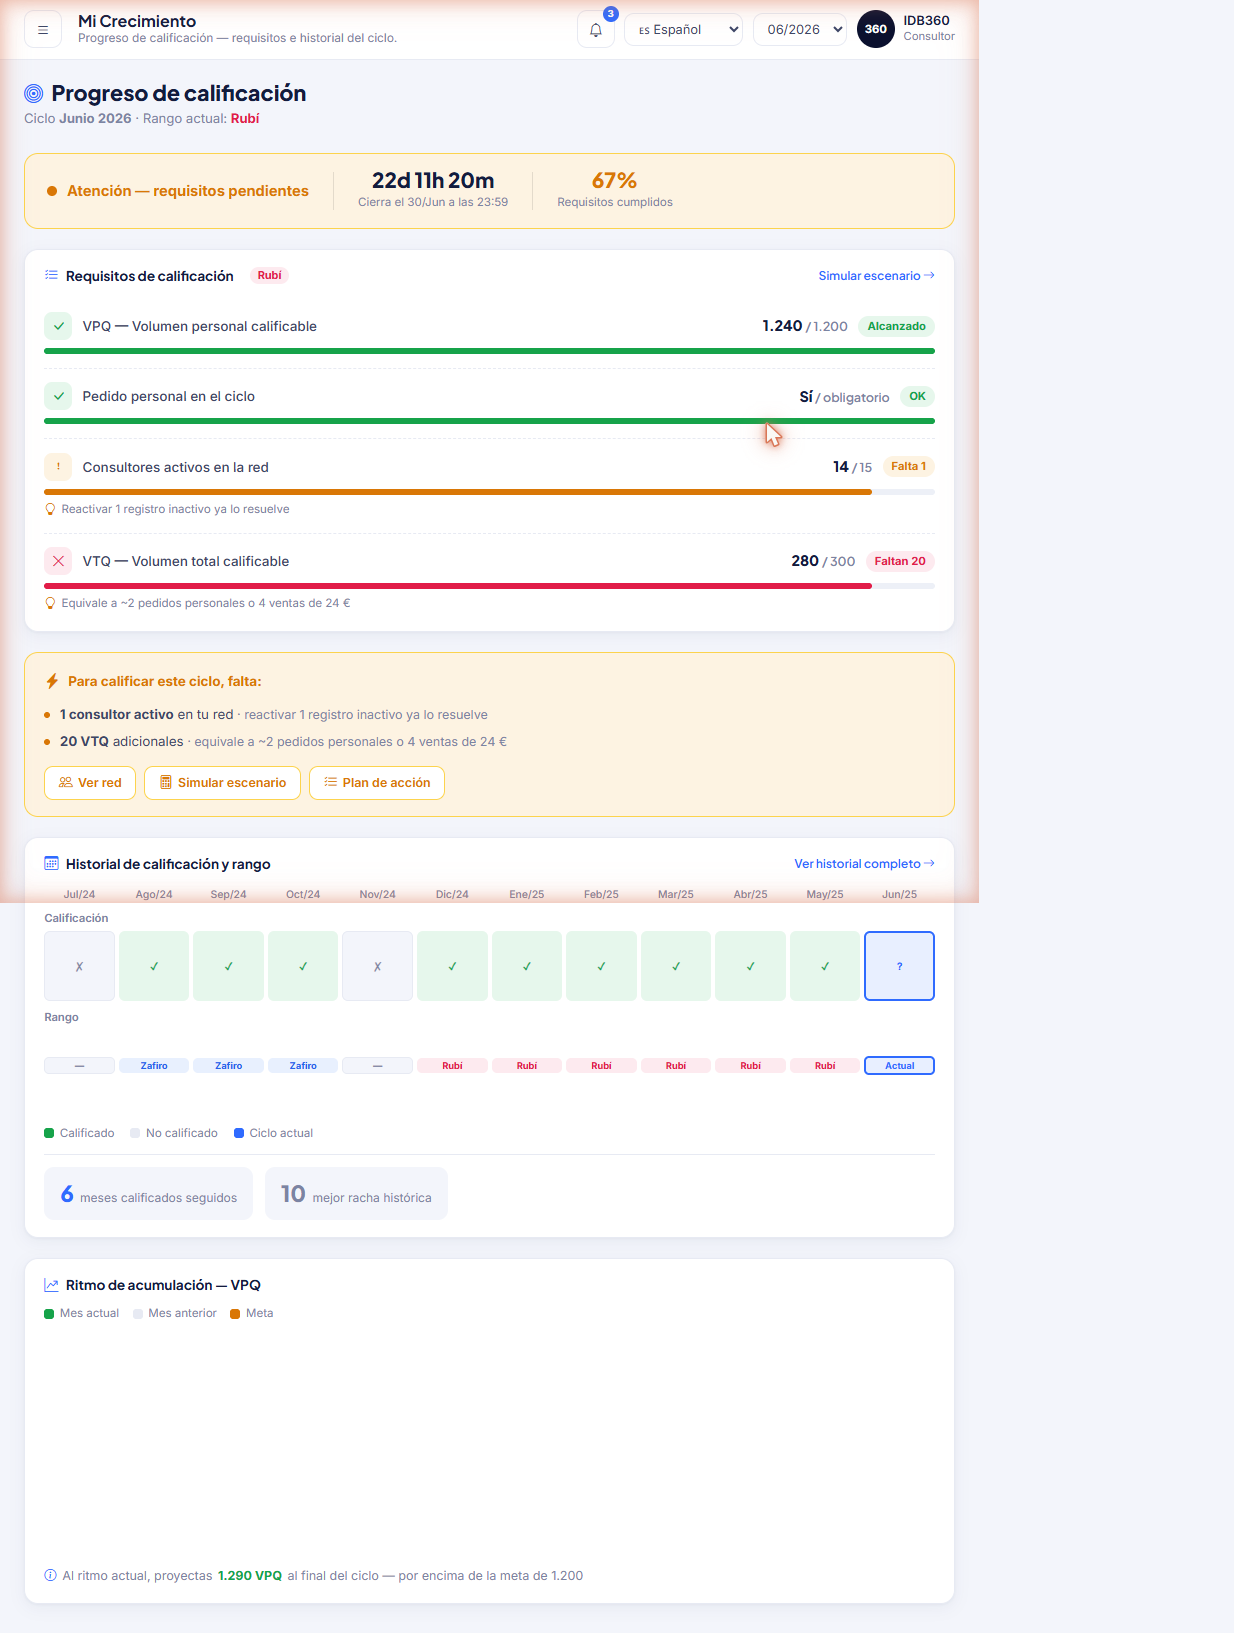Click the Actual rank badge
The width and height of the screenshot is (1234, 1633).
click(x=899, y=1066)
